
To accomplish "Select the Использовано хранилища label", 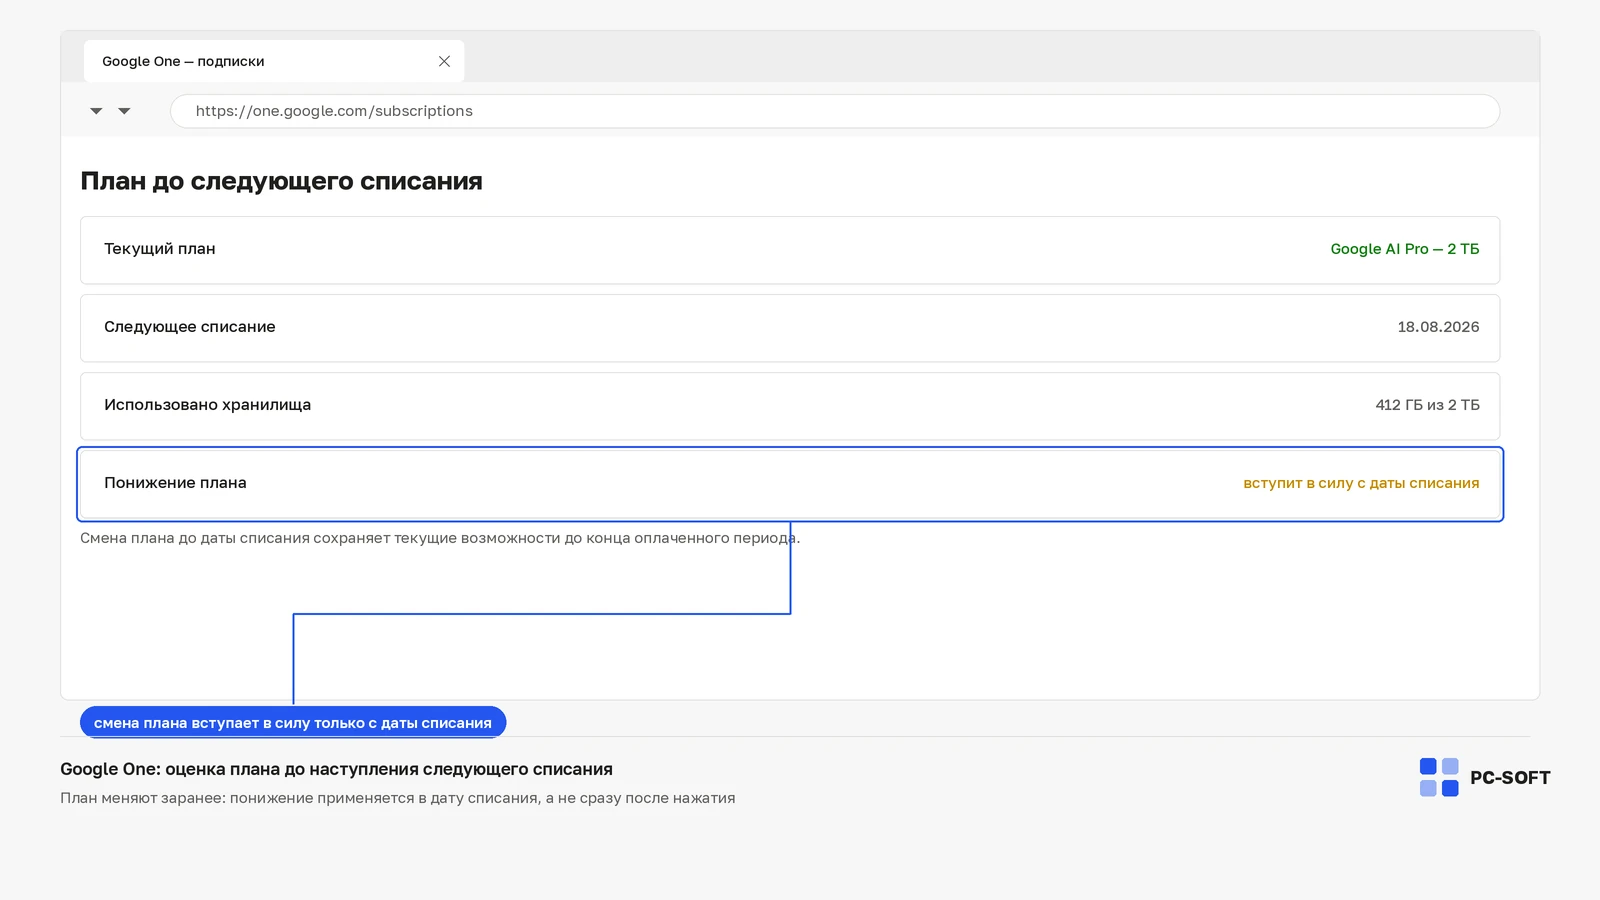I will click(207, 405).
